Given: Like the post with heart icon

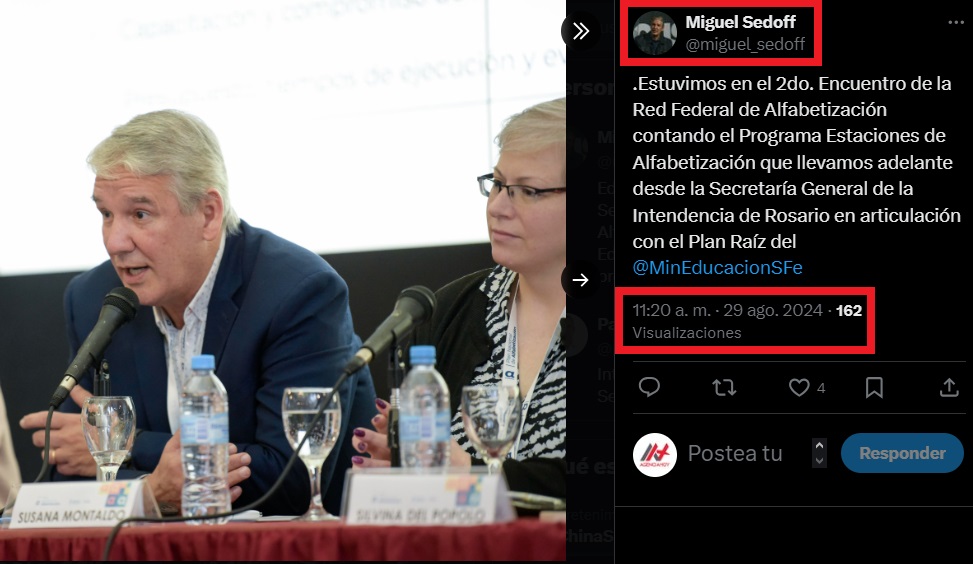Looking at the screenshot, I should (799, 387).
